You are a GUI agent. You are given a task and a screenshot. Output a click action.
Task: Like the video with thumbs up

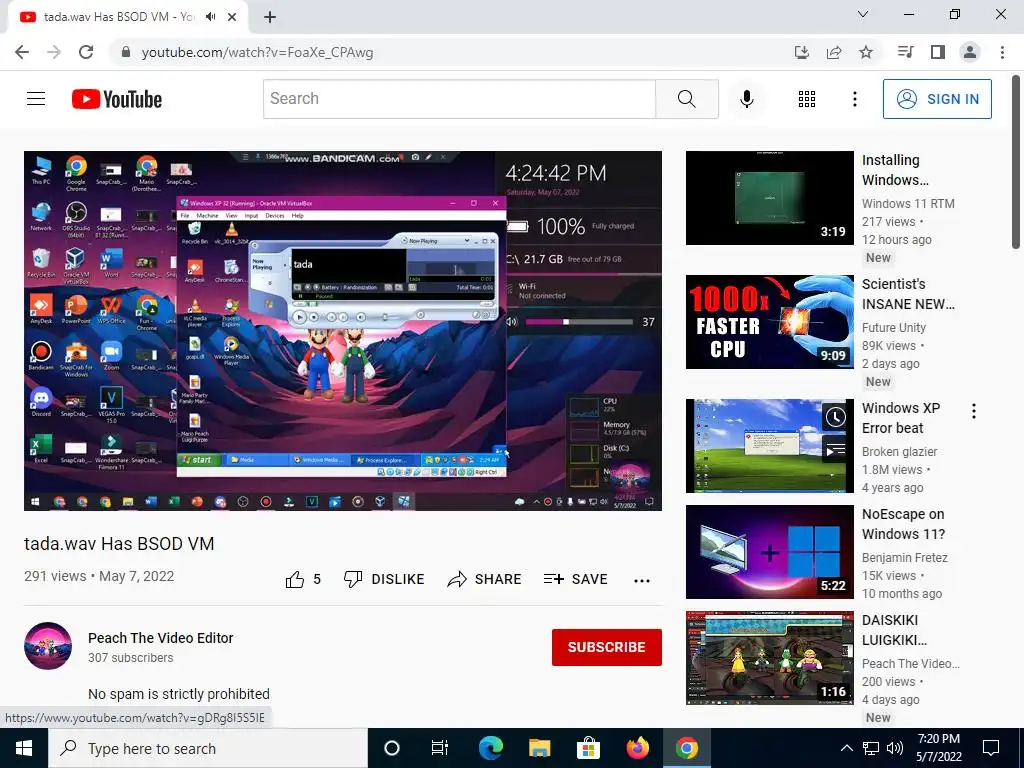303,579
